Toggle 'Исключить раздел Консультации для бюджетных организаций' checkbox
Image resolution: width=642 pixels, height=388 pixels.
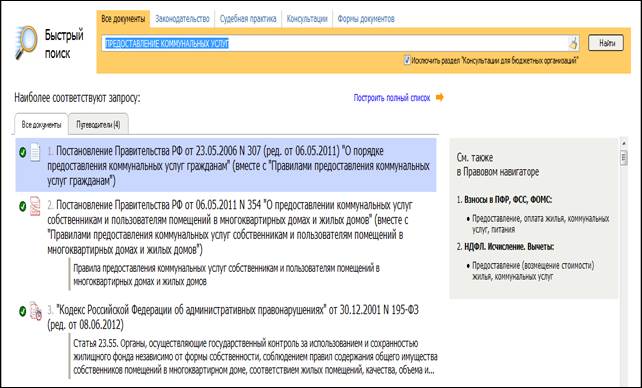pos(407,60)
